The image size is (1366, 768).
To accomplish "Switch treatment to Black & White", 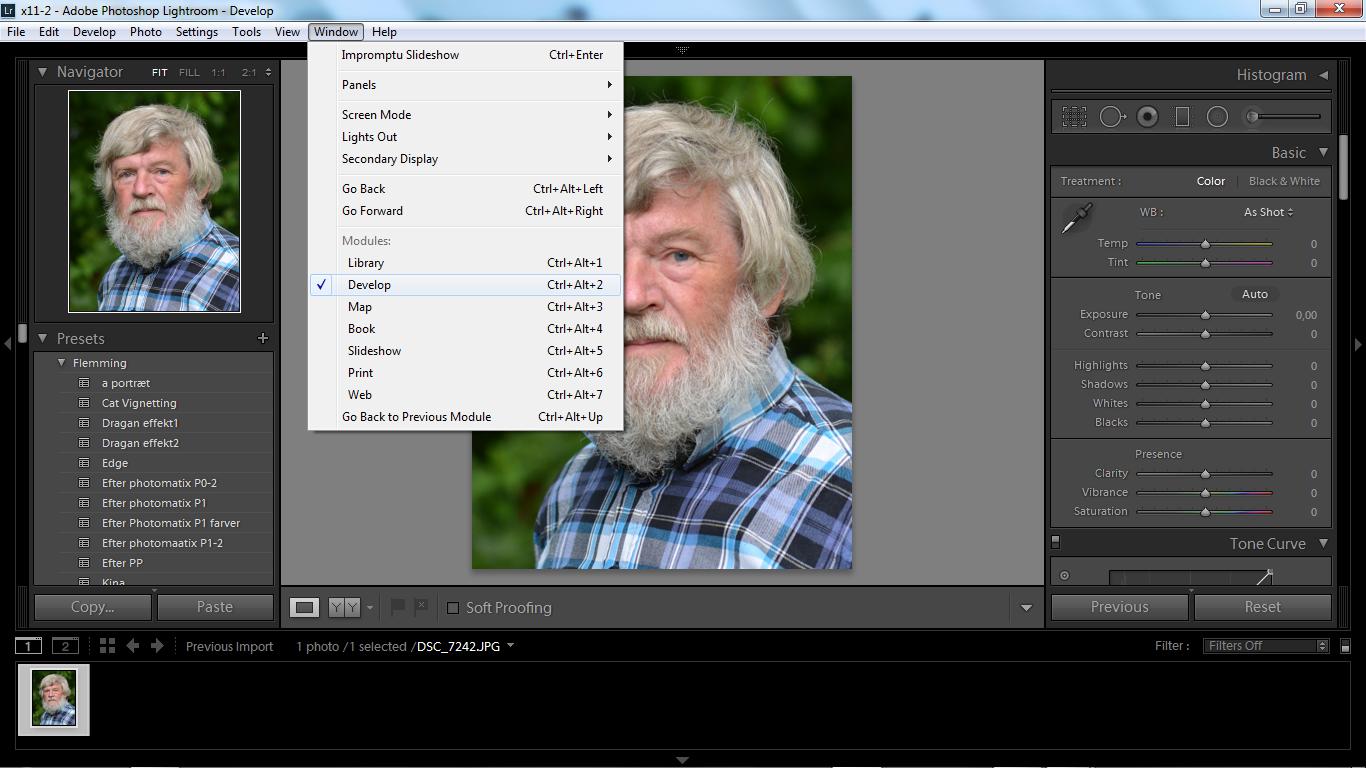I will [1284, 181].
